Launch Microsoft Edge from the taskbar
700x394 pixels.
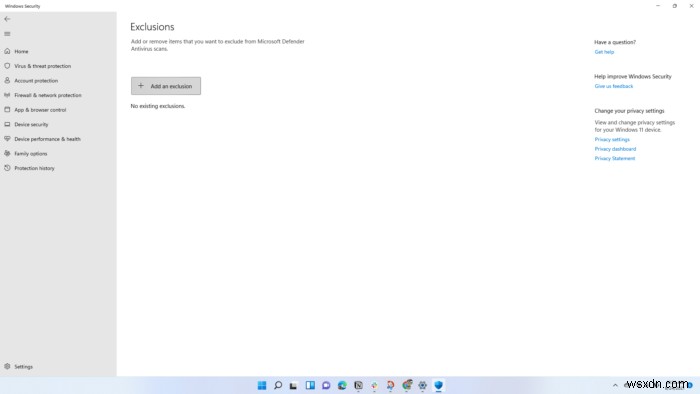coord(342,385)
